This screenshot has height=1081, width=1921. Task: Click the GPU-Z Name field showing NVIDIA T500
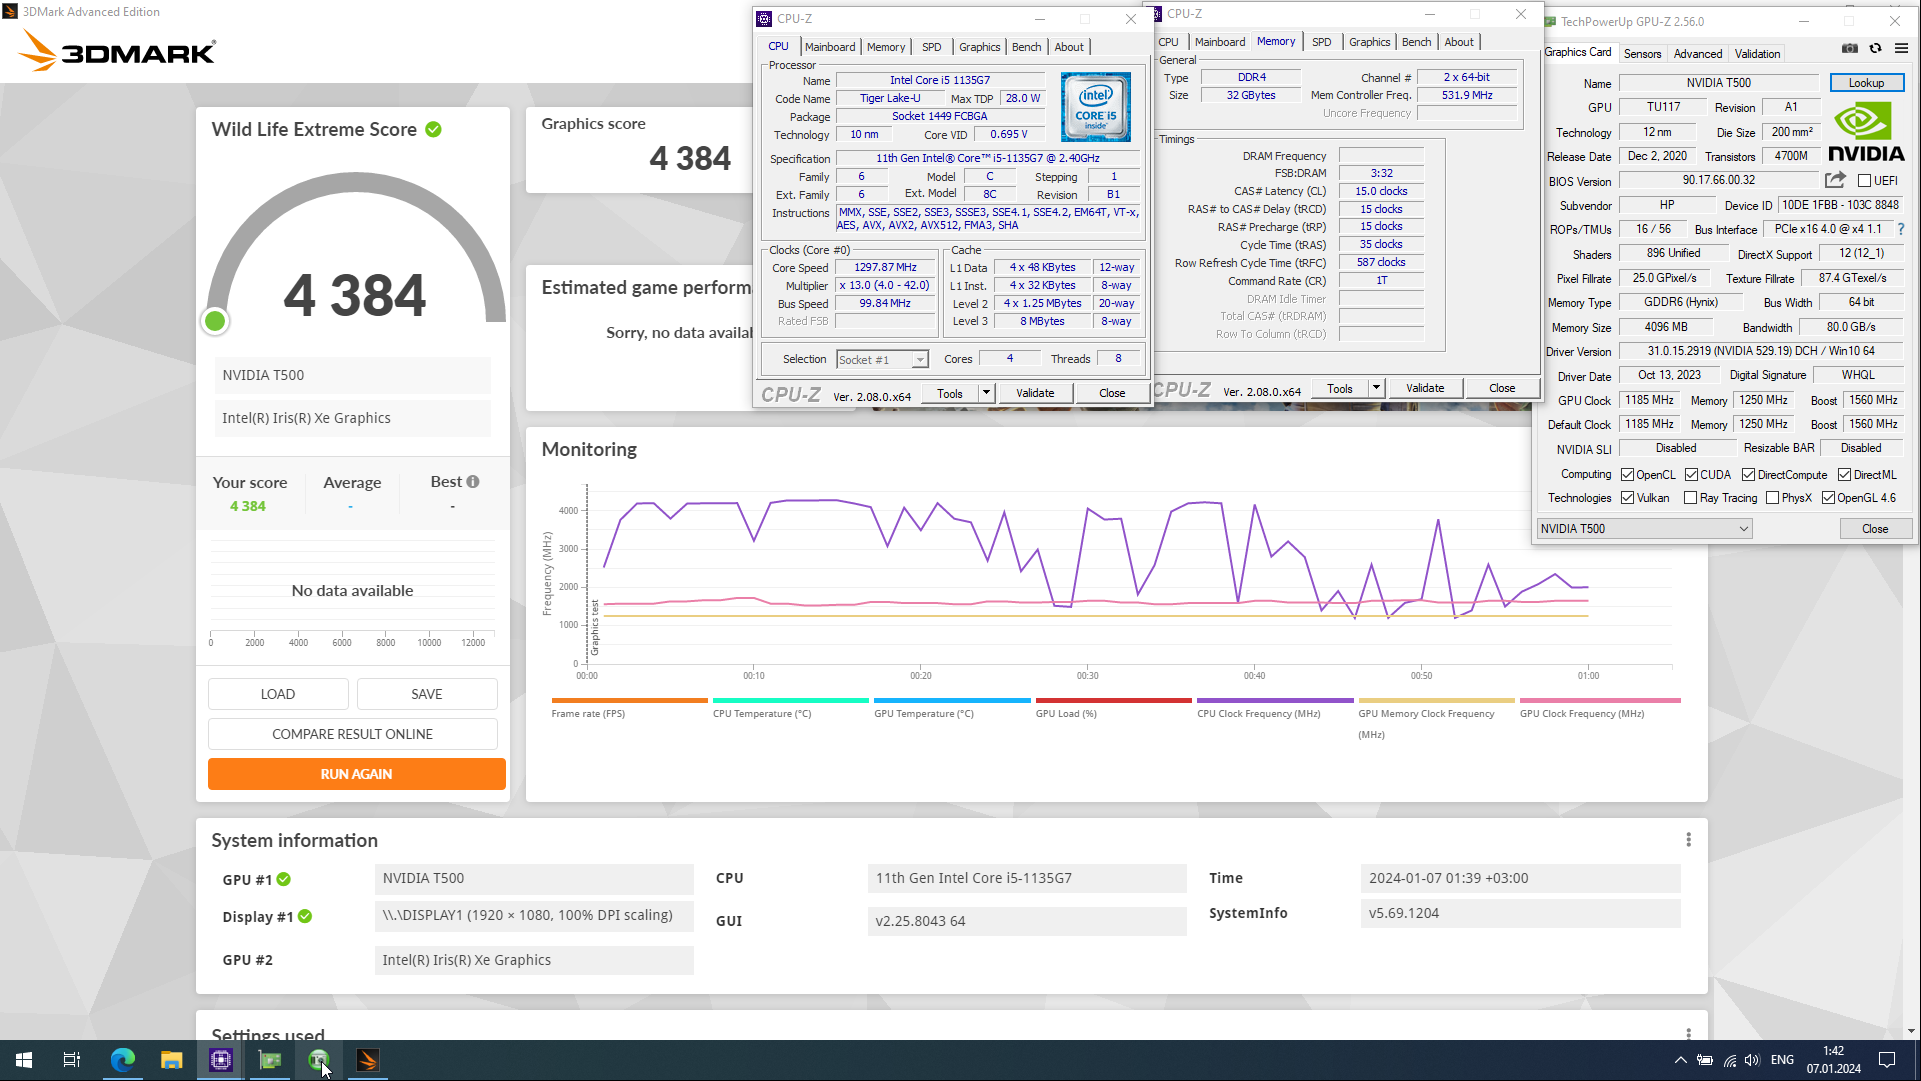pyautogui.click(x=1718, y=83)
